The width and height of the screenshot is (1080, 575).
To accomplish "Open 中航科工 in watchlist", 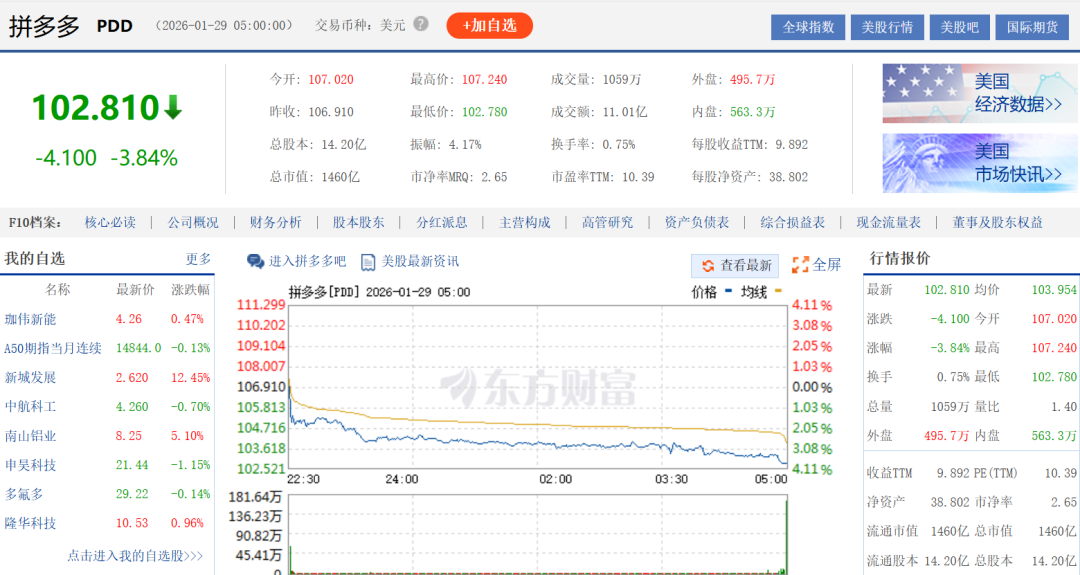I will point(30,406).
